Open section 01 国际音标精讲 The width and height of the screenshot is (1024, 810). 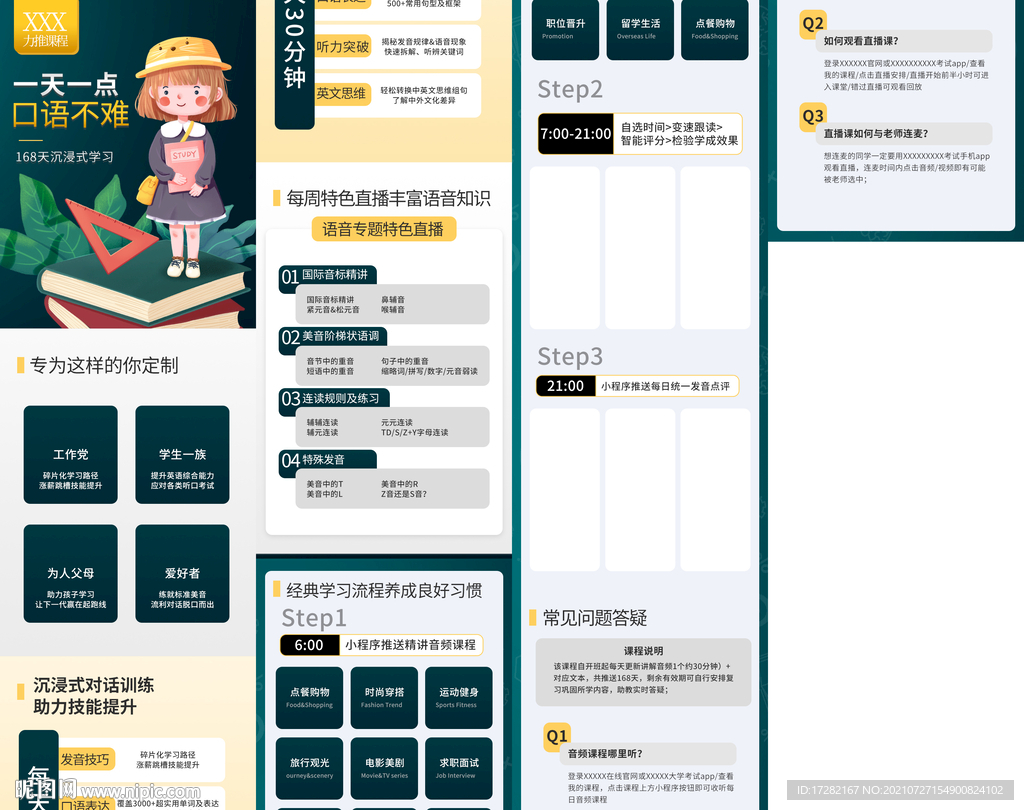328,275
